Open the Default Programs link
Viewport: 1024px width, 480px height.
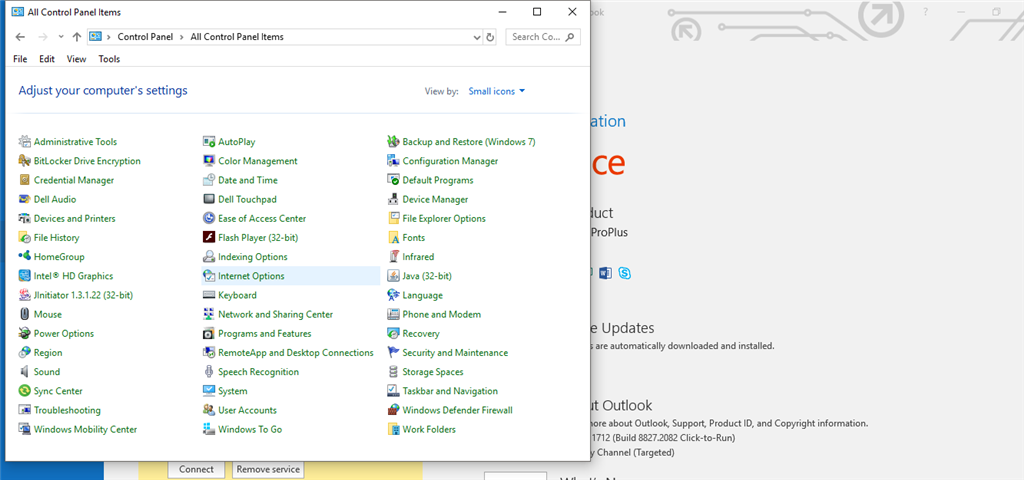pos(438,180)
